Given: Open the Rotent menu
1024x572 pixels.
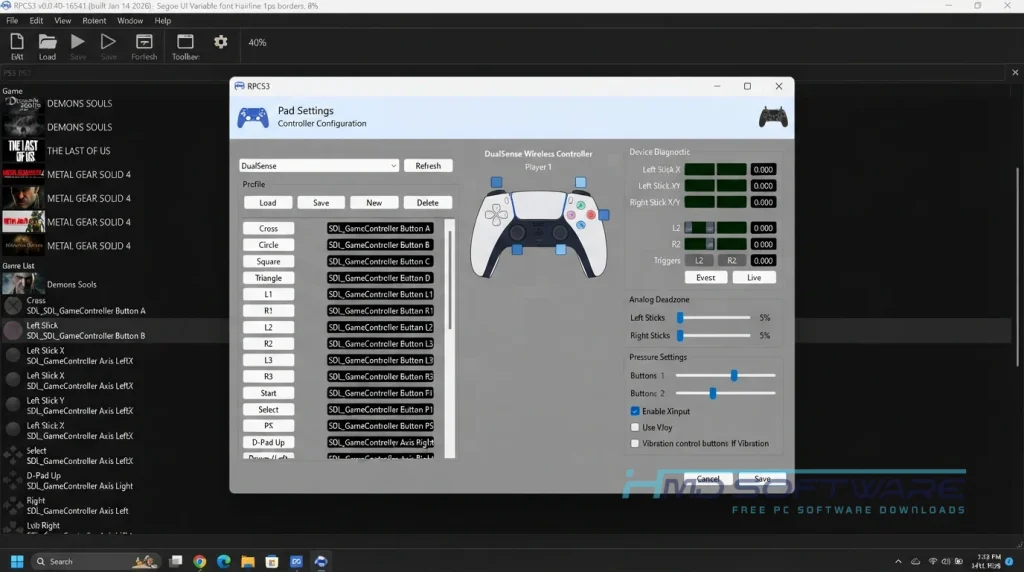Looking at the screenshot, I should point(94,21).
